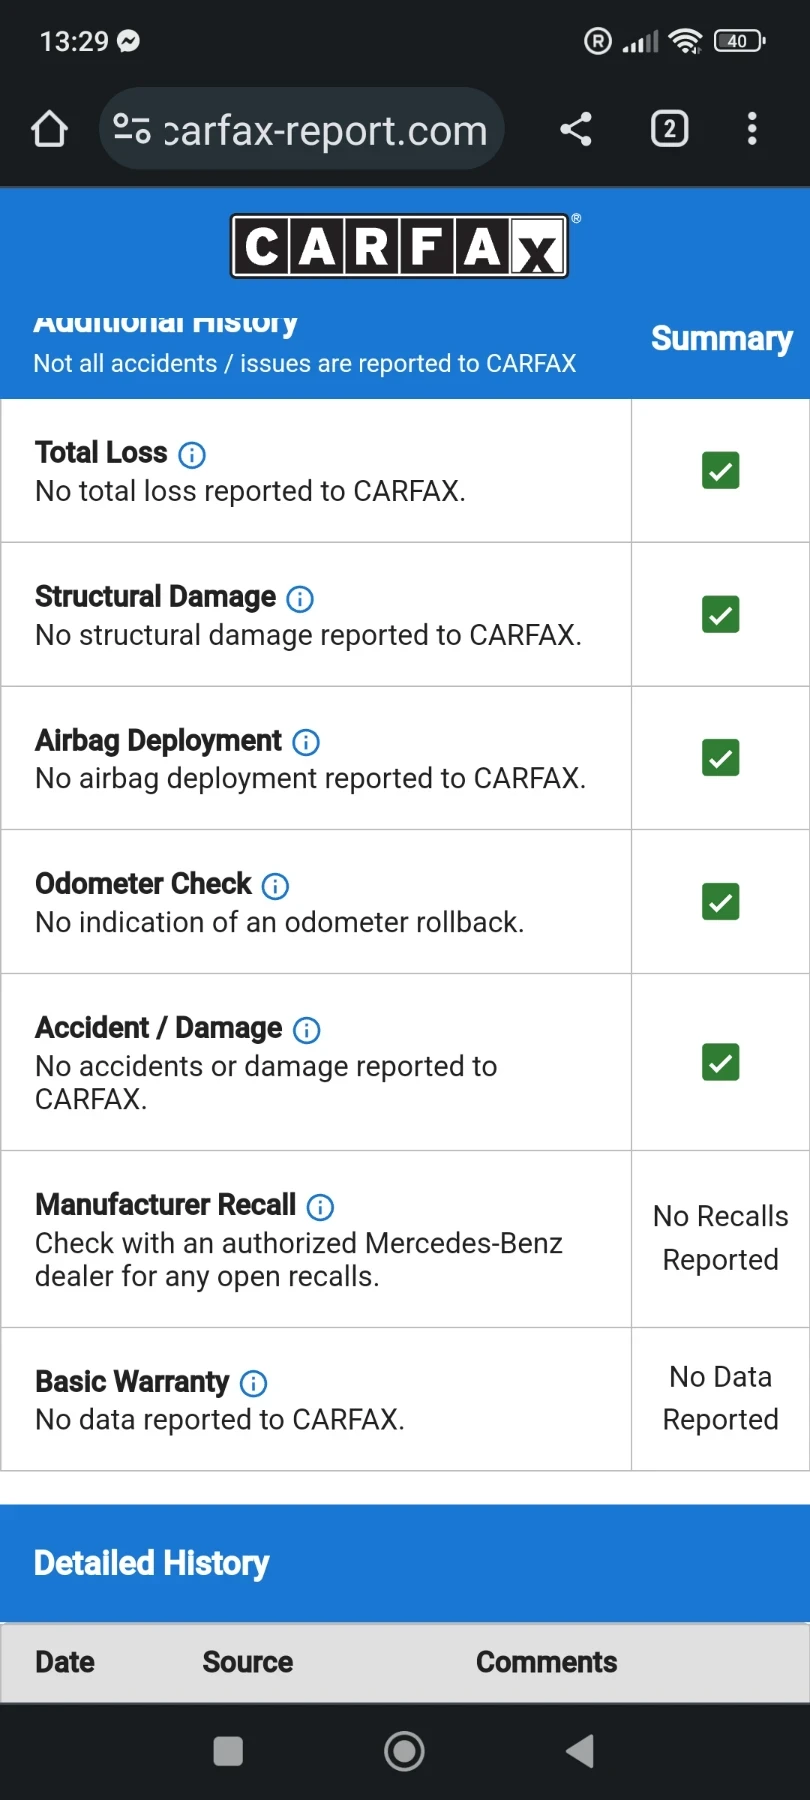Select the Detailed History section header
810x1800 pixels.
click(x=152, y=1563)
